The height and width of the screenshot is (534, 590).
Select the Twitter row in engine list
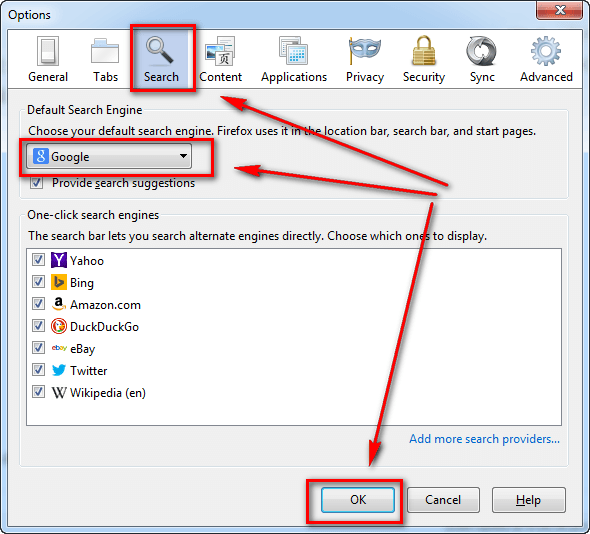293,370
